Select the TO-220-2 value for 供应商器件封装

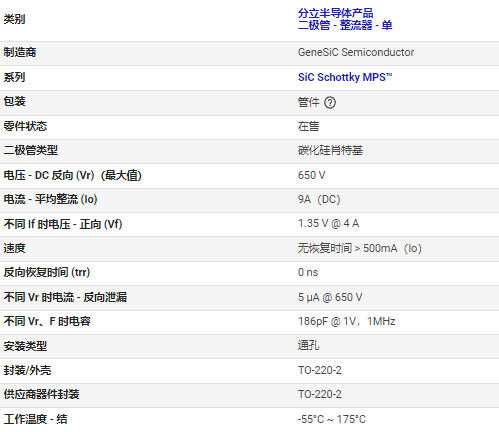(320, 394)
